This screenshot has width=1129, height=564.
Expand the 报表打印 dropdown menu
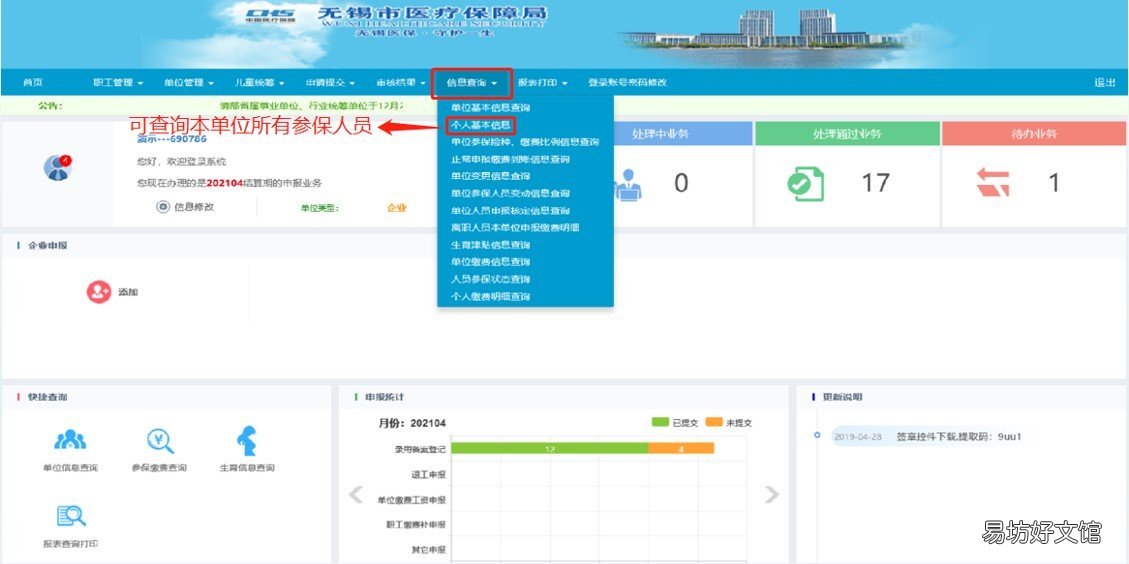pyautogui.click(x=542, y=83)
